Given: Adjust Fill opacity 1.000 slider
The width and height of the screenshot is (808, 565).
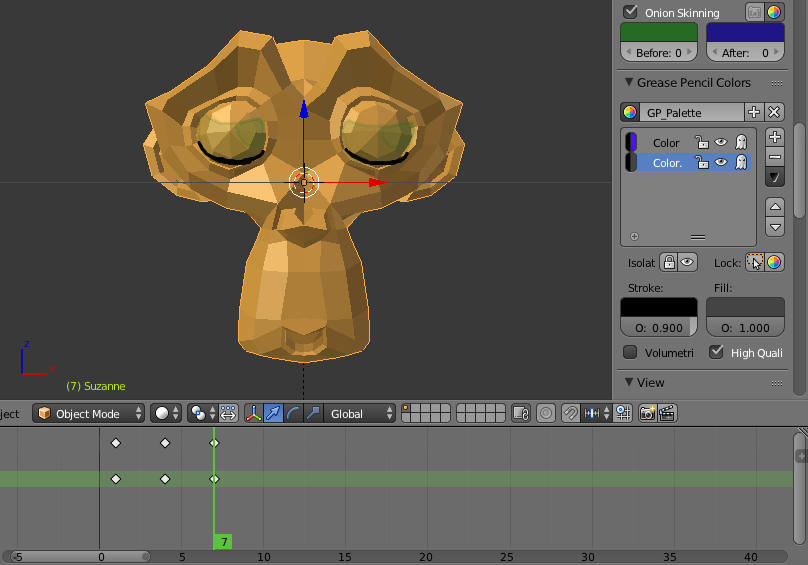Looking at the screenshot, I should coord(745,328).
